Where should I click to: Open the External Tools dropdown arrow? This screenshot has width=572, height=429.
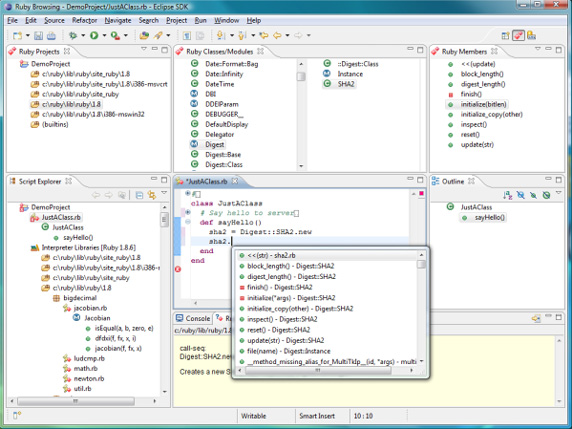tap(125, 35)
